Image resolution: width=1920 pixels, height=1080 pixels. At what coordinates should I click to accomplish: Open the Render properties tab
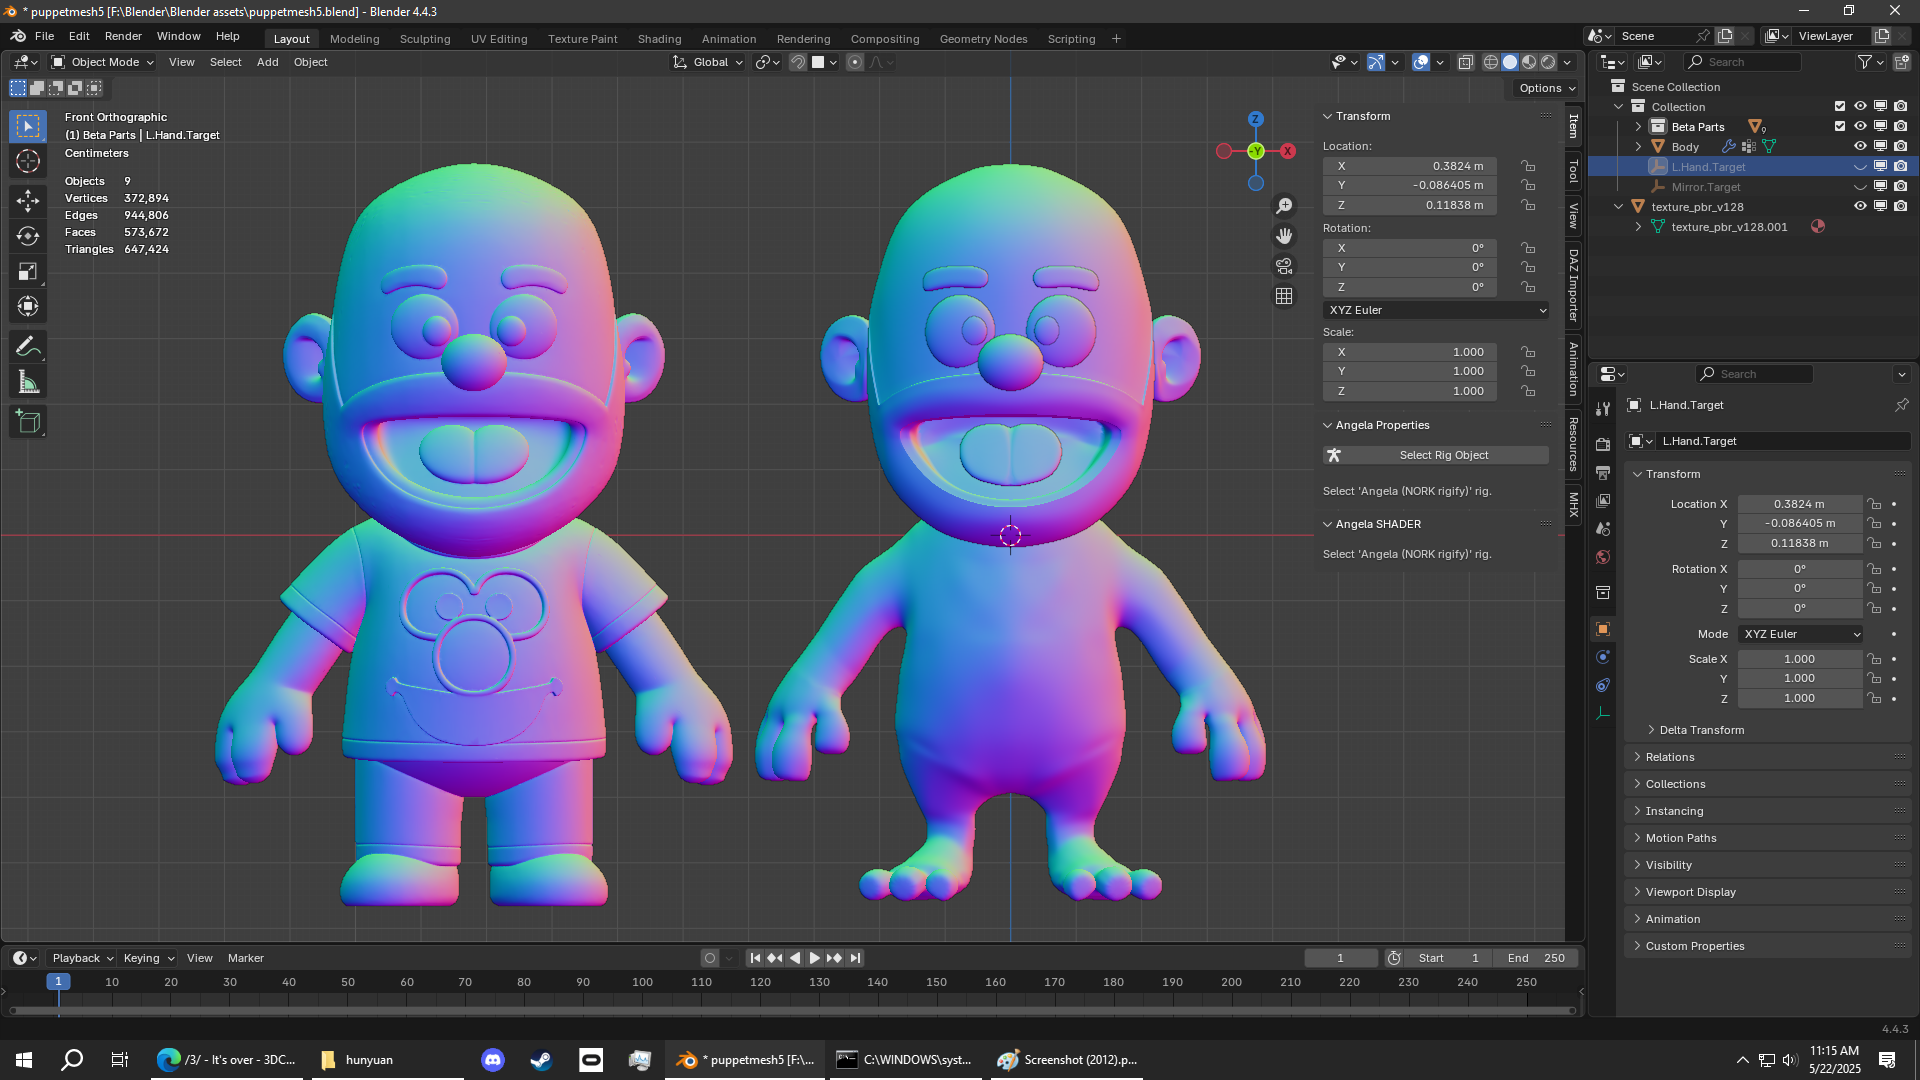click(x=1603, y=444)
